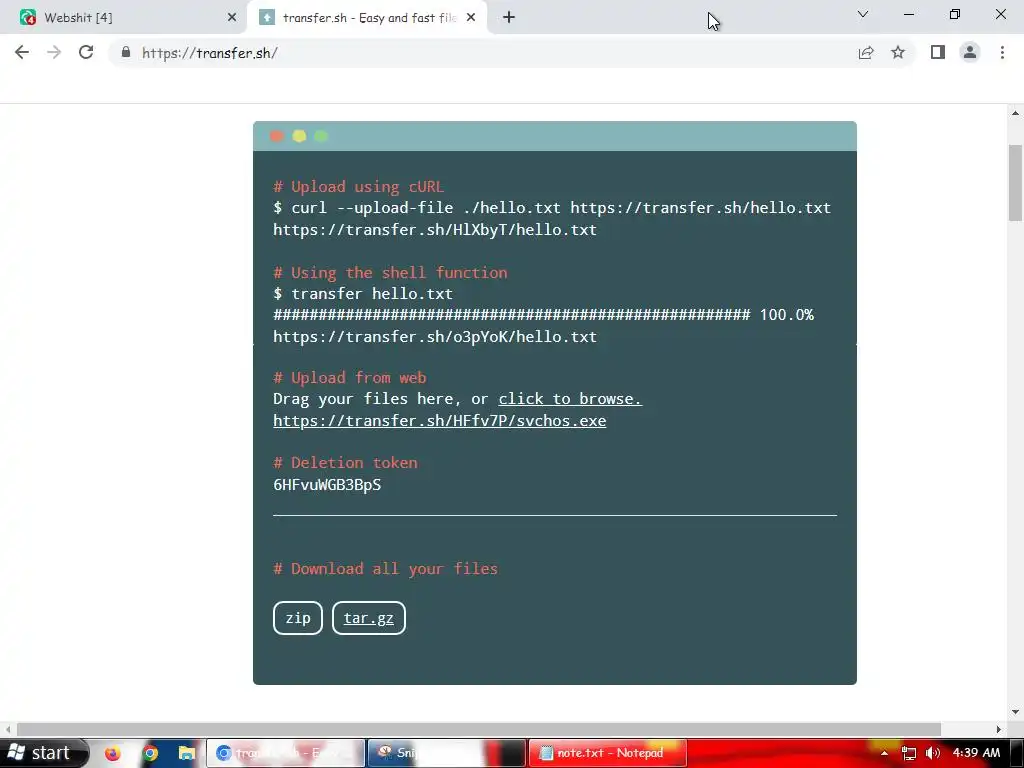Click the '# Using the shell function' heading
Image resolution: width=1024 pixels, height=768 pixels.
[390, 272]
